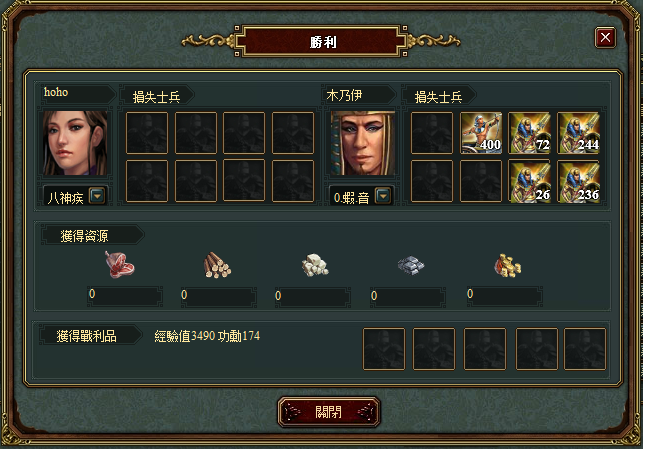
Task: Click the gold coins resource icon
Action: click(x=508, y=266)
